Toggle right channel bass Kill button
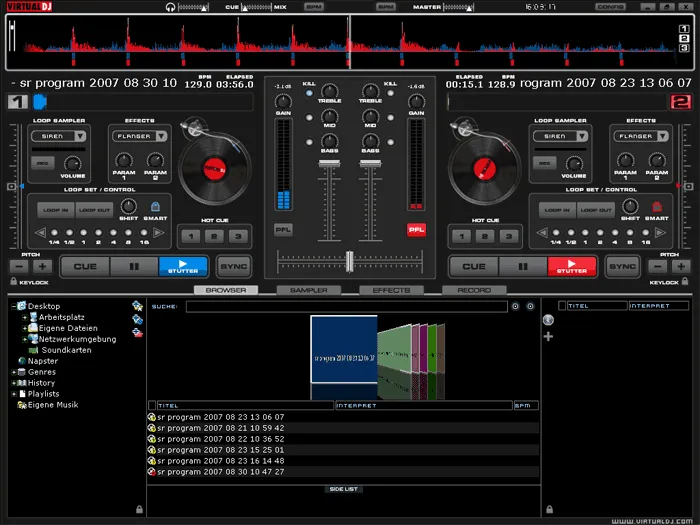The height and width of the screenshot is (525, 700). (x=391, y=142)
